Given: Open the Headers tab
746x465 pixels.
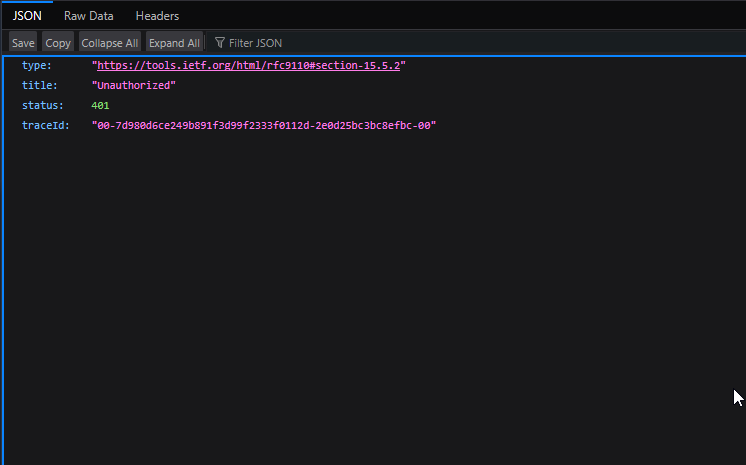Looking at the screenshot, I should tap(157, 16).
